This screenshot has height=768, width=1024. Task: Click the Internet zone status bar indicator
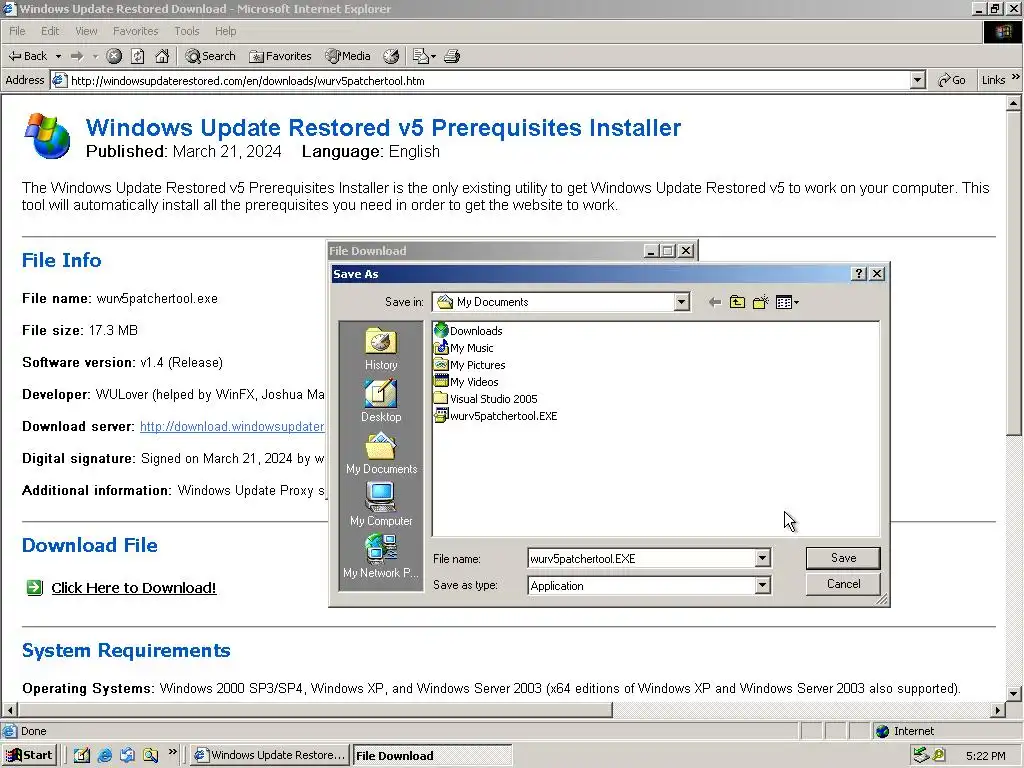[x=905, y=731]
